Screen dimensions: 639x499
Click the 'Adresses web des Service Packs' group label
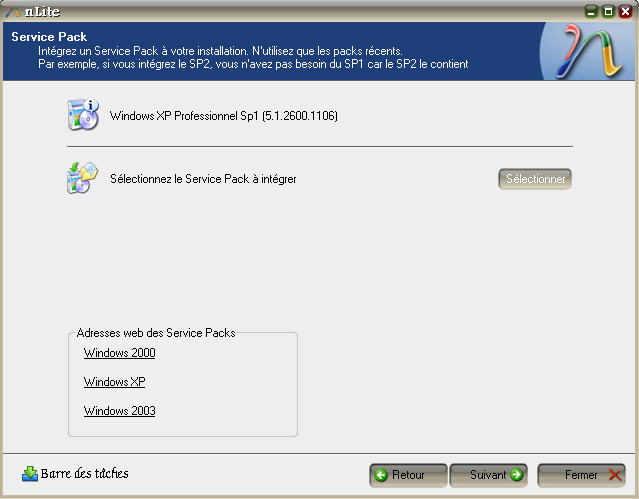156,333
